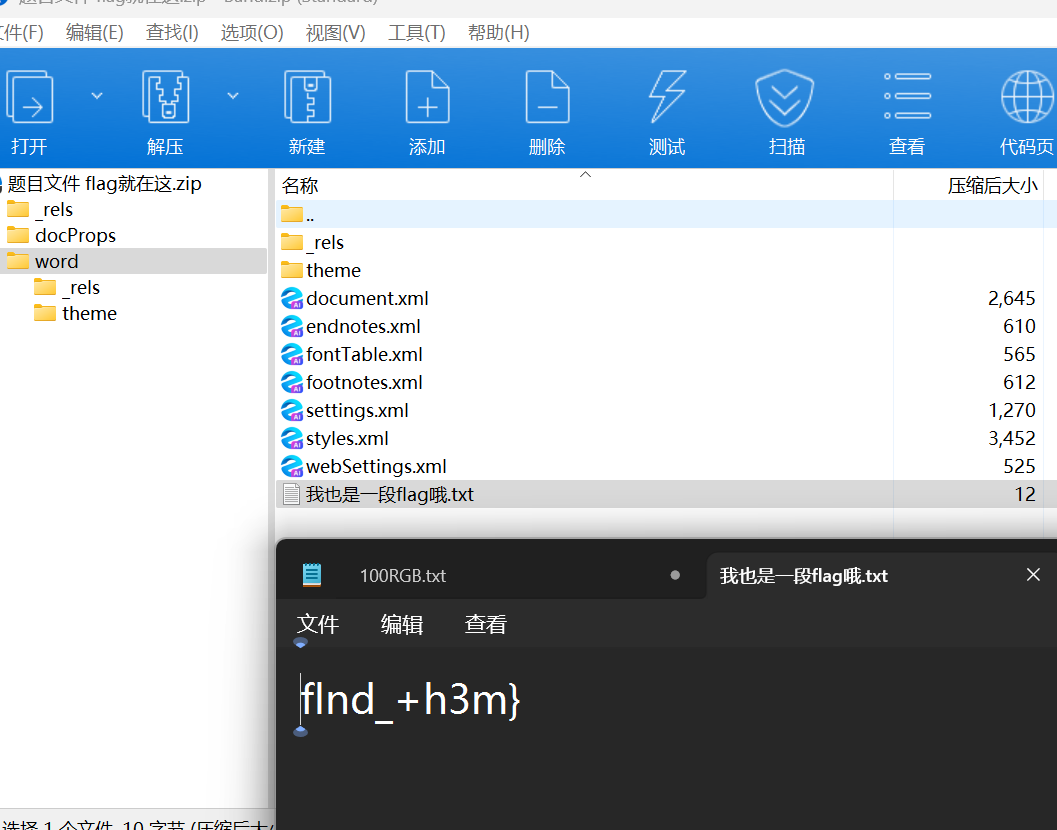Viewport: 1057px width, 830px height.
Task: Click the 新建 (New archive) icon
Action: point(307,96)
